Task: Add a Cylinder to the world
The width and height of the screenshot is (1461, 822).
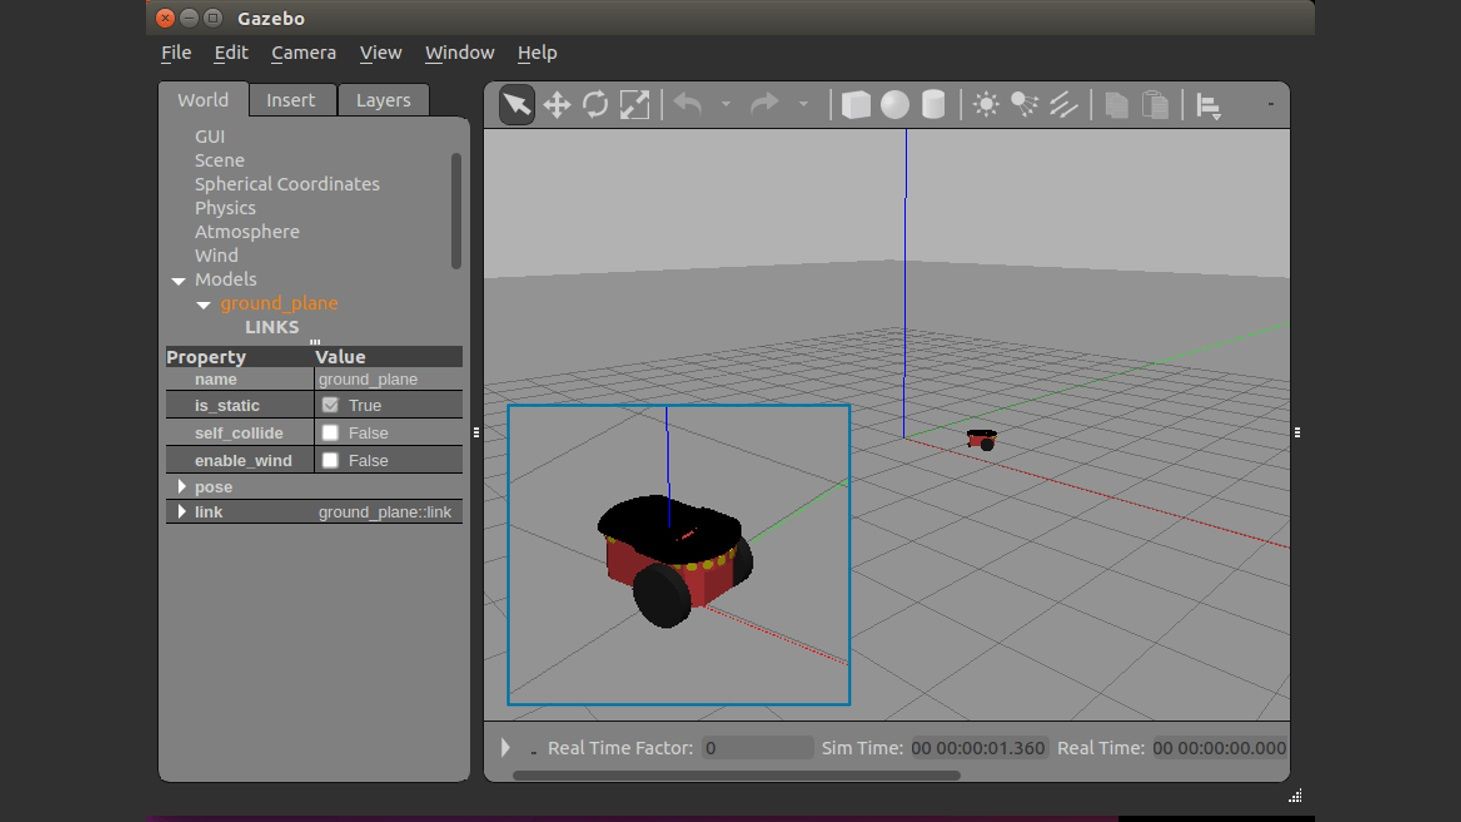Action: point(933,104)
